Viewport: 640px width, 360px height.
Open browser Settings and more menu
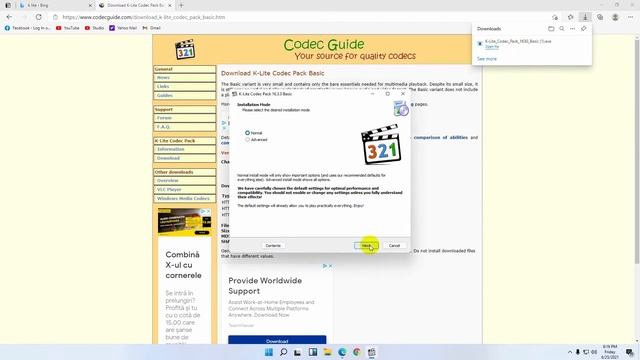point(630,17)
